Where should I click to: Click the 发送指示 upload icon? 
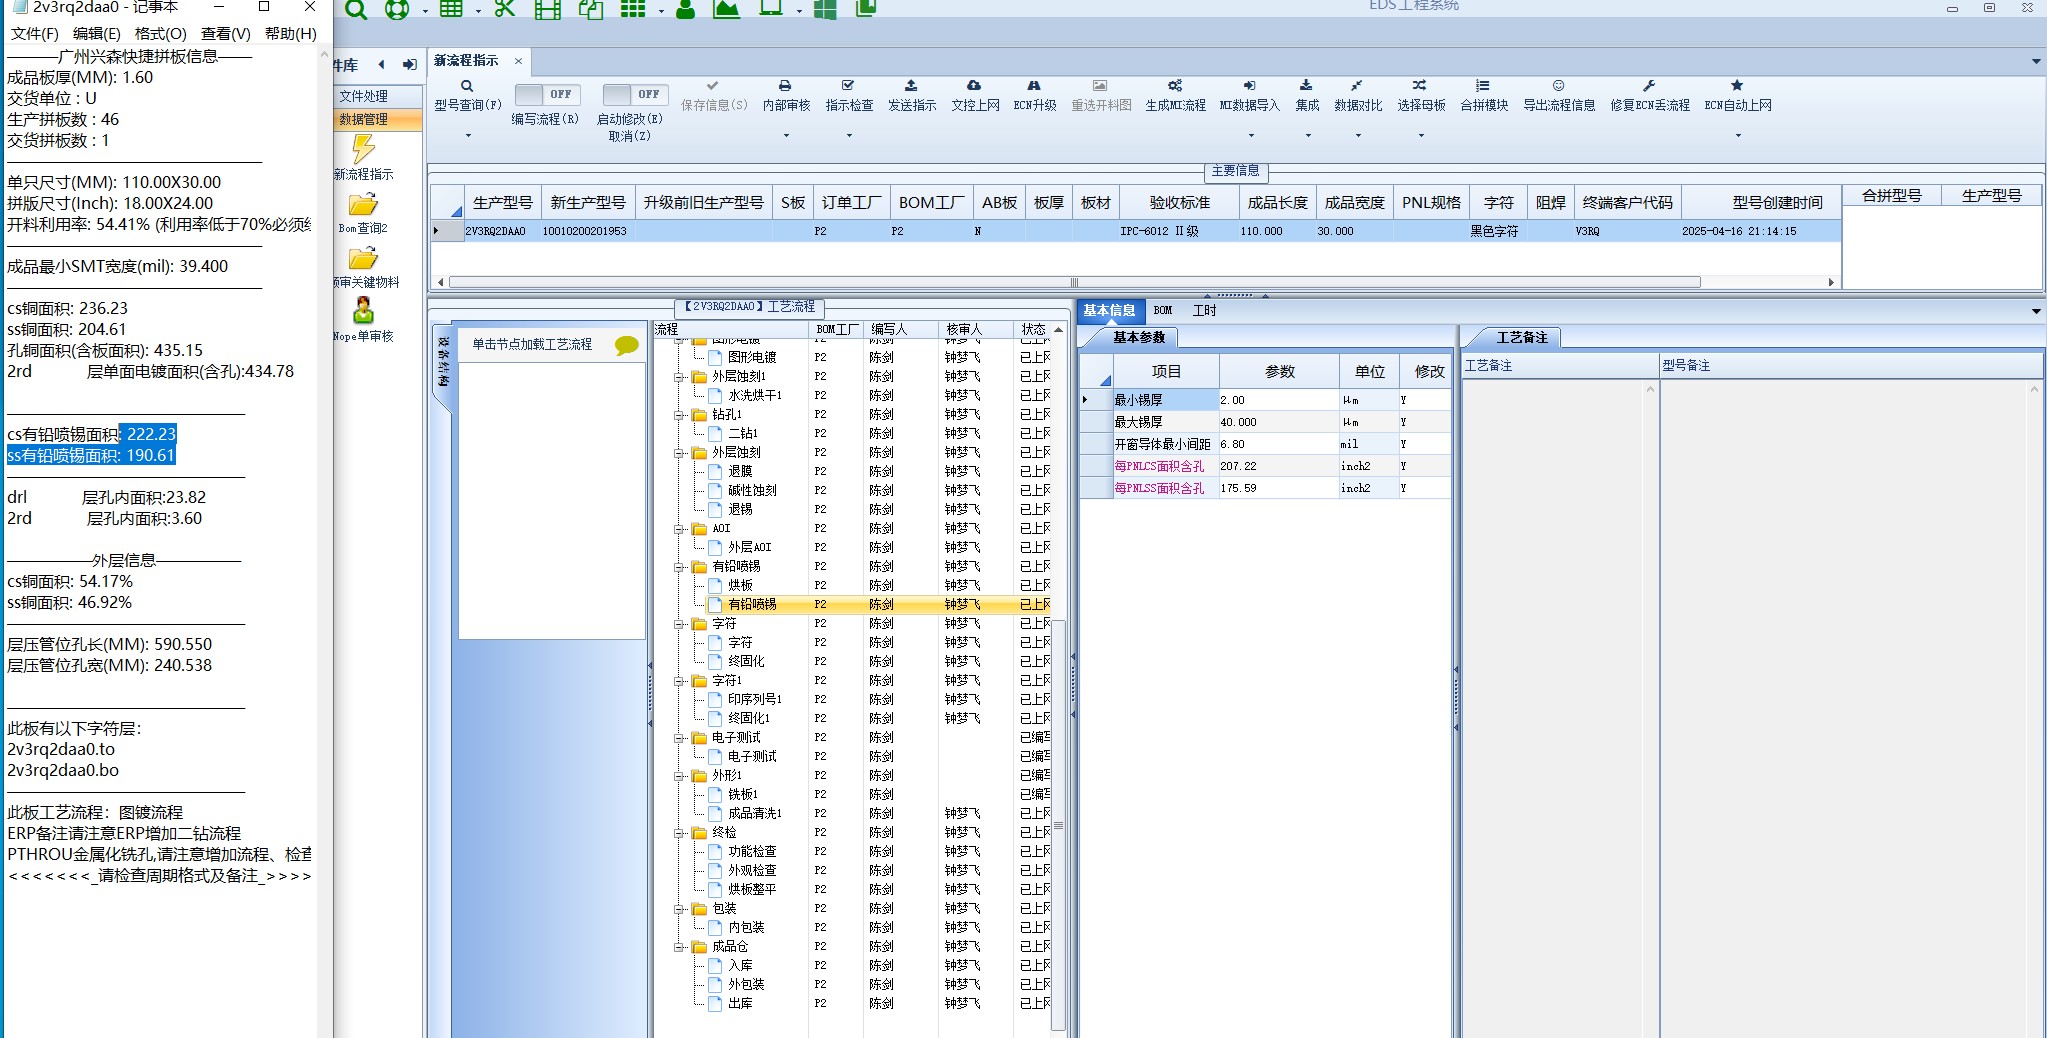point(911,86)
